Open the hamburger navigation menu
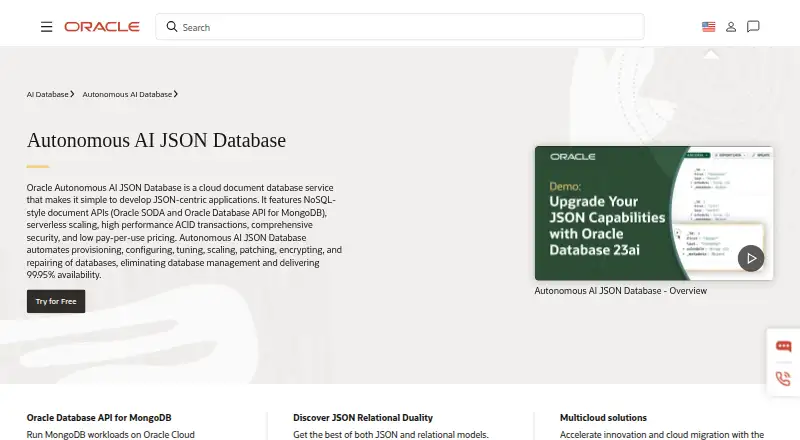The image size is (800, 440). (46, 27)
